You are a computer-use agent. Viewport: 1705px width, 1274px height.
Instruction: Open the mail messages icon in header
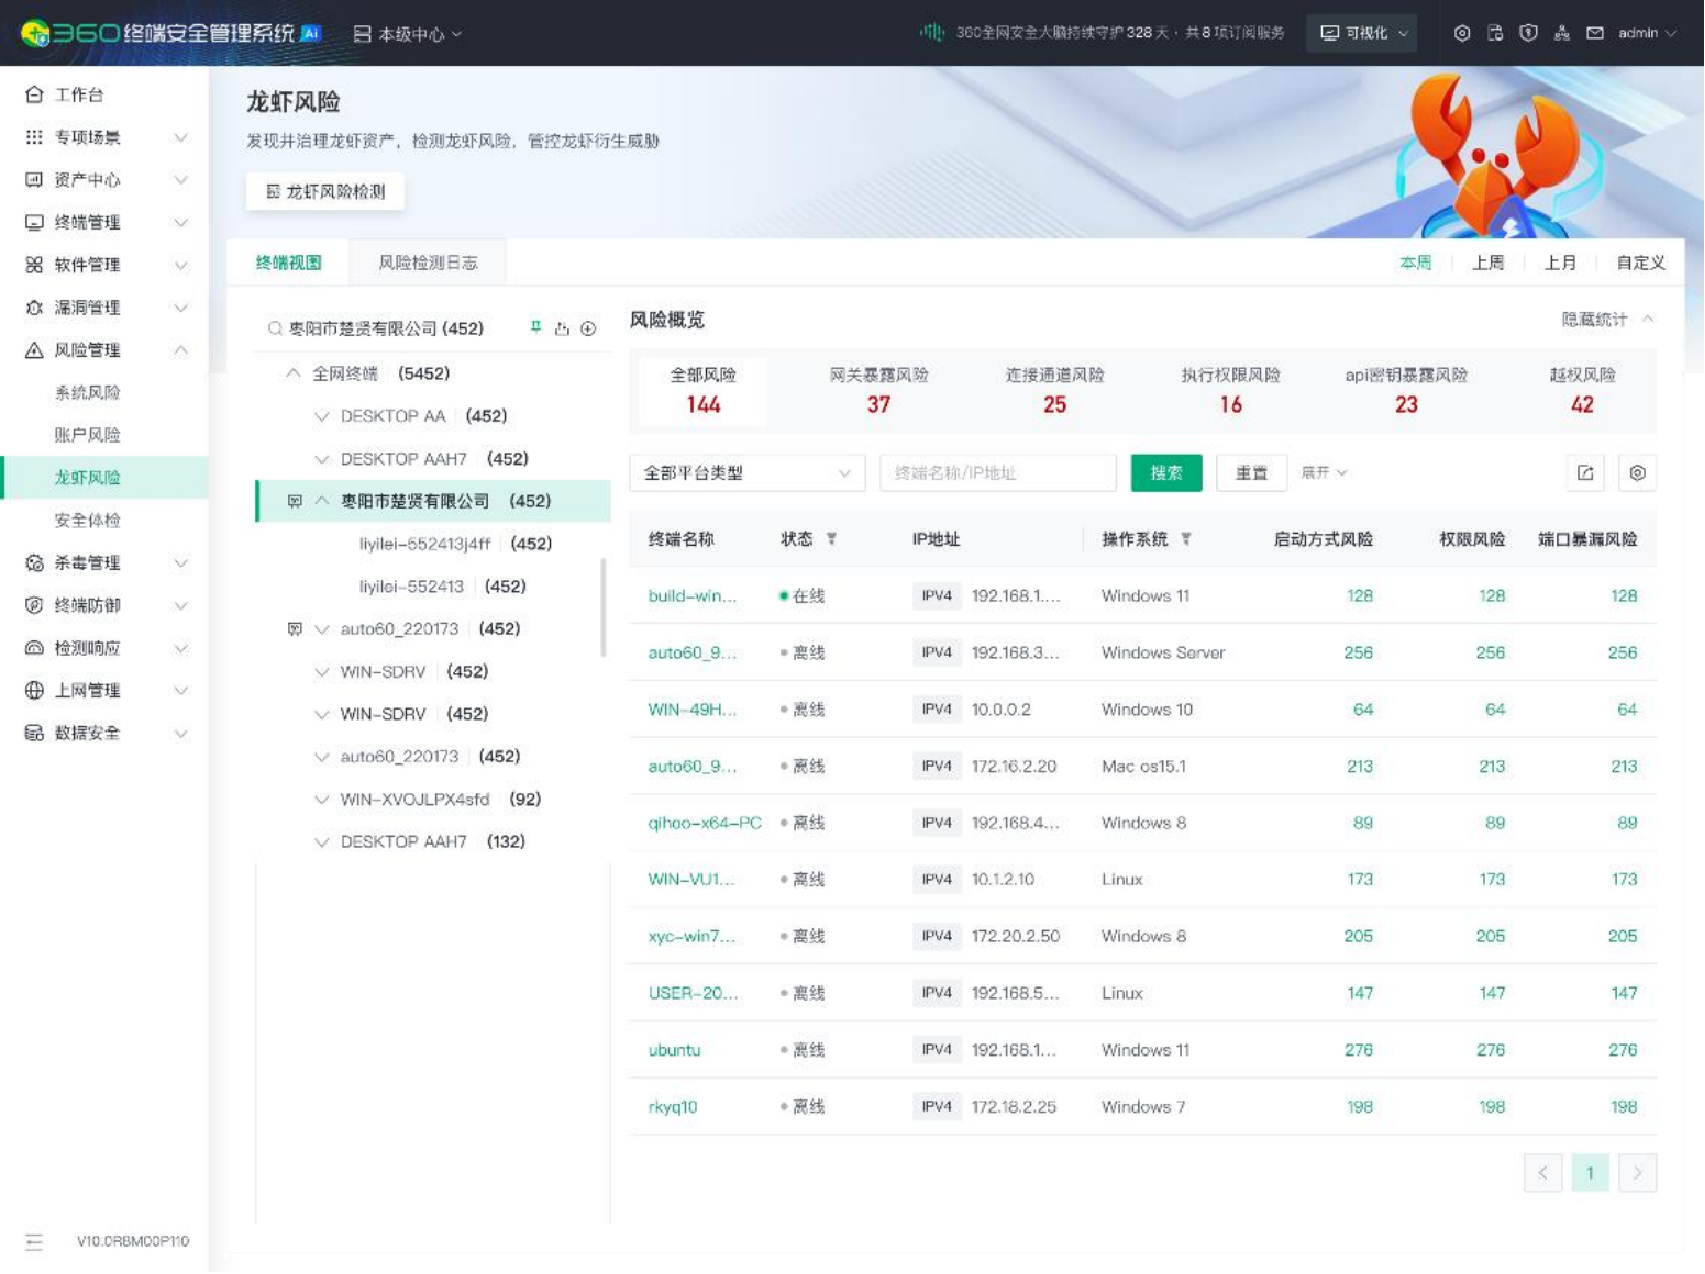1595,33
